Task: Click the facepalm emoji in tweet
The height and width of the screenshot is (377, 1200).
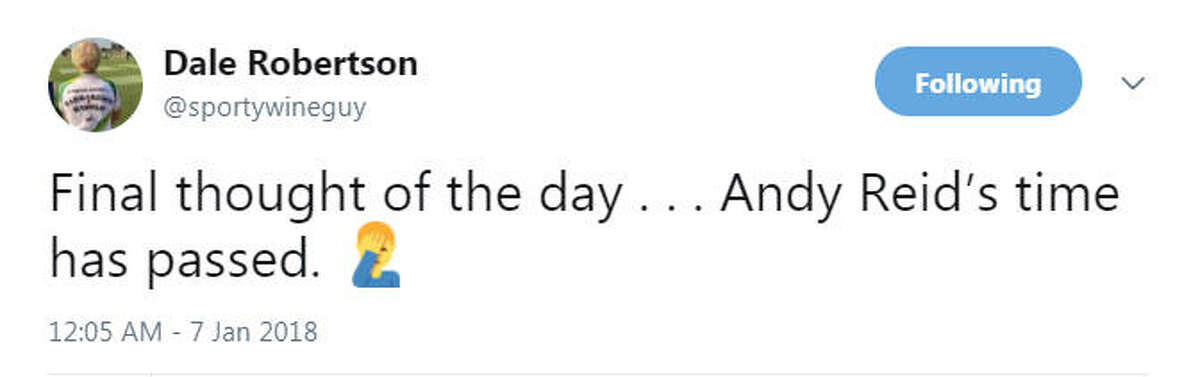Action: tap(377, 257)
